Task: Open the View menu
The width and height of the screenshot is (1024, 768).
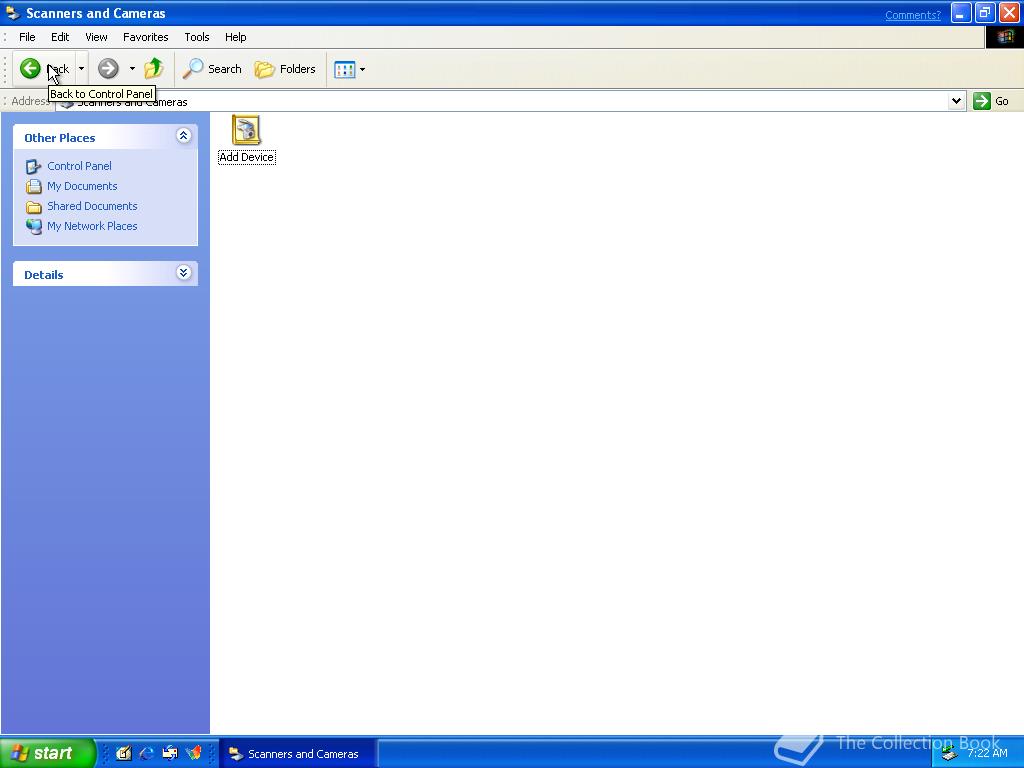Action: (x=96, y=37)
